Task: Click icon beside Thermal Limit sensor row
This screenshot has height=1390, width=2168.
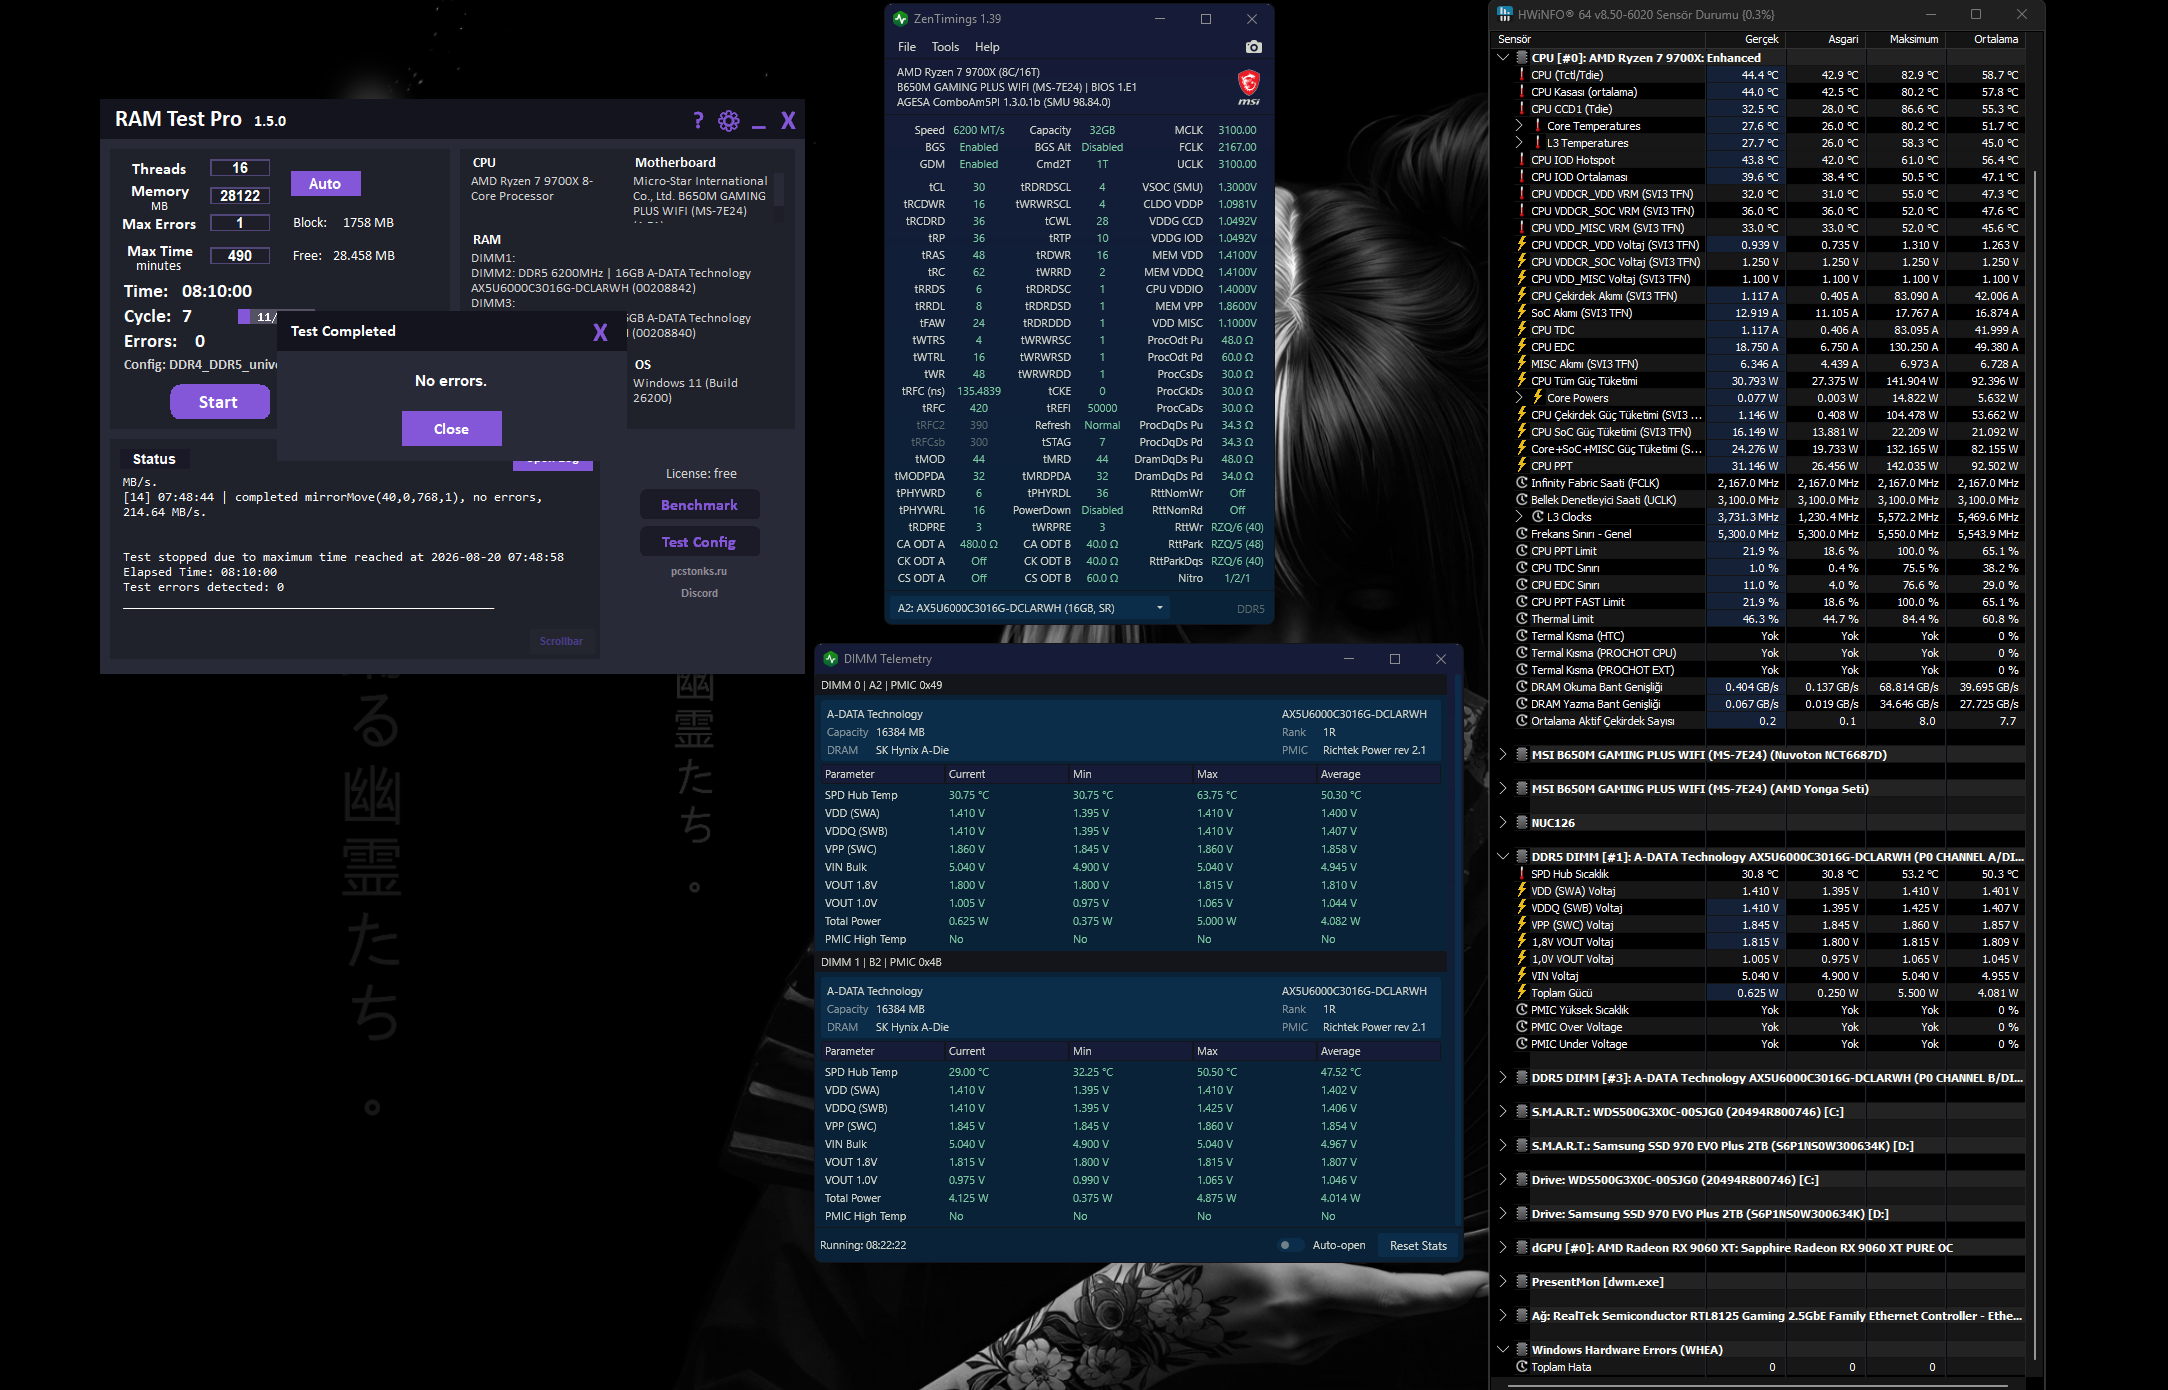Action: [1522, 619]
